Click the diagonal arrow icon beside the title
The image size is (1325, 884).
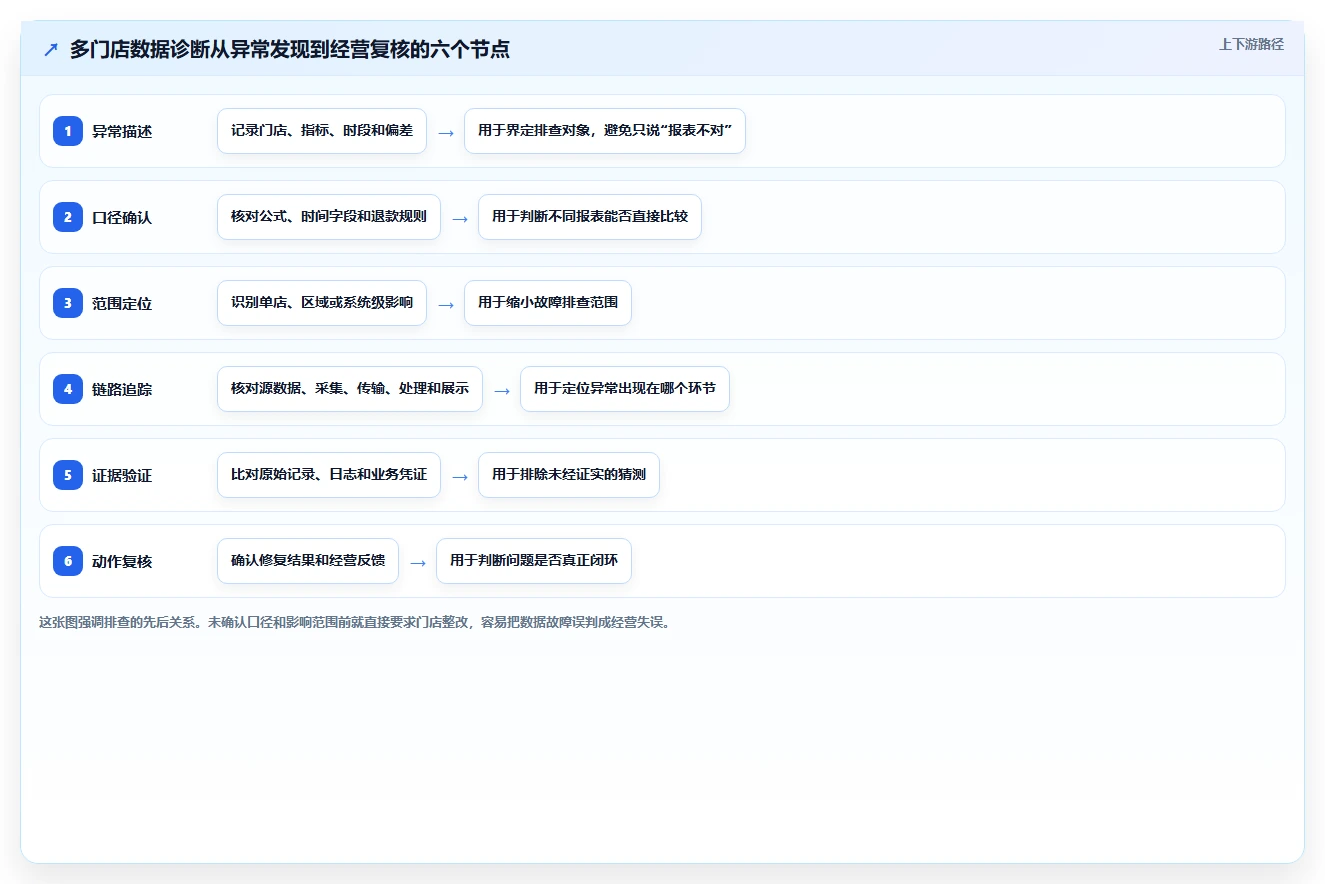tap(51, 49)
